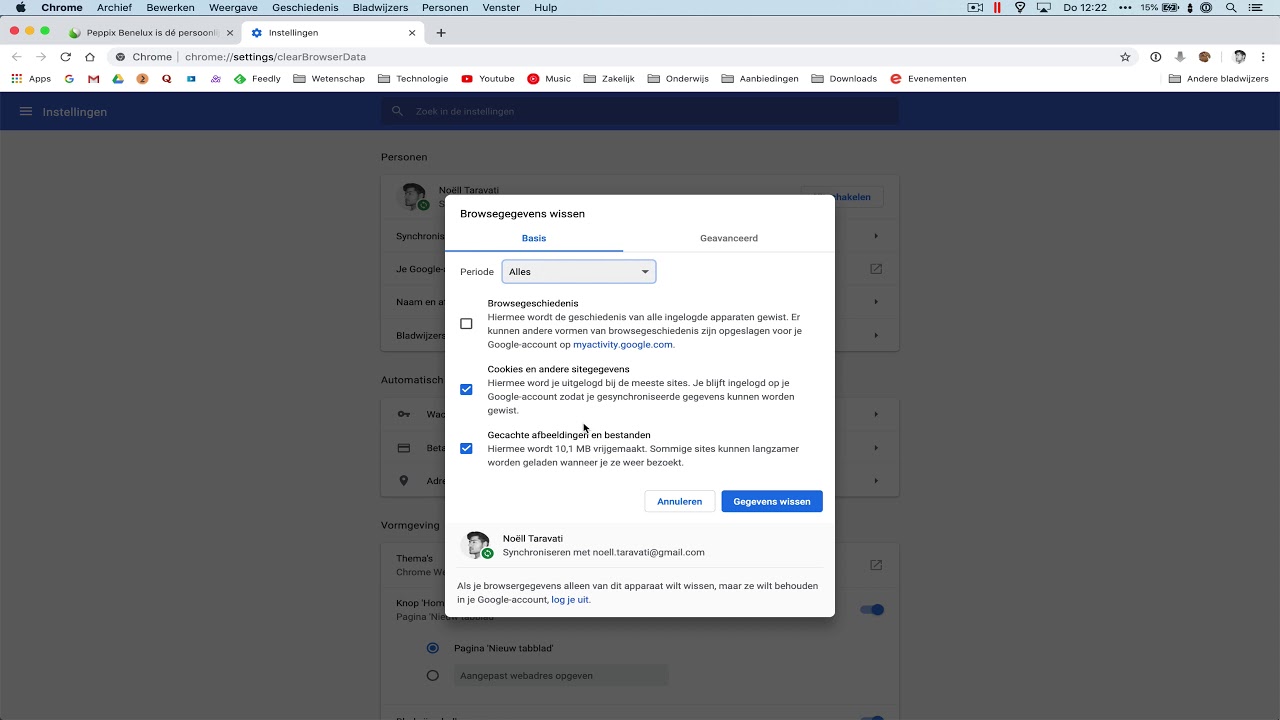The image size is (1280, 720).
Task: Reload the current page
Action: [66, 57]
